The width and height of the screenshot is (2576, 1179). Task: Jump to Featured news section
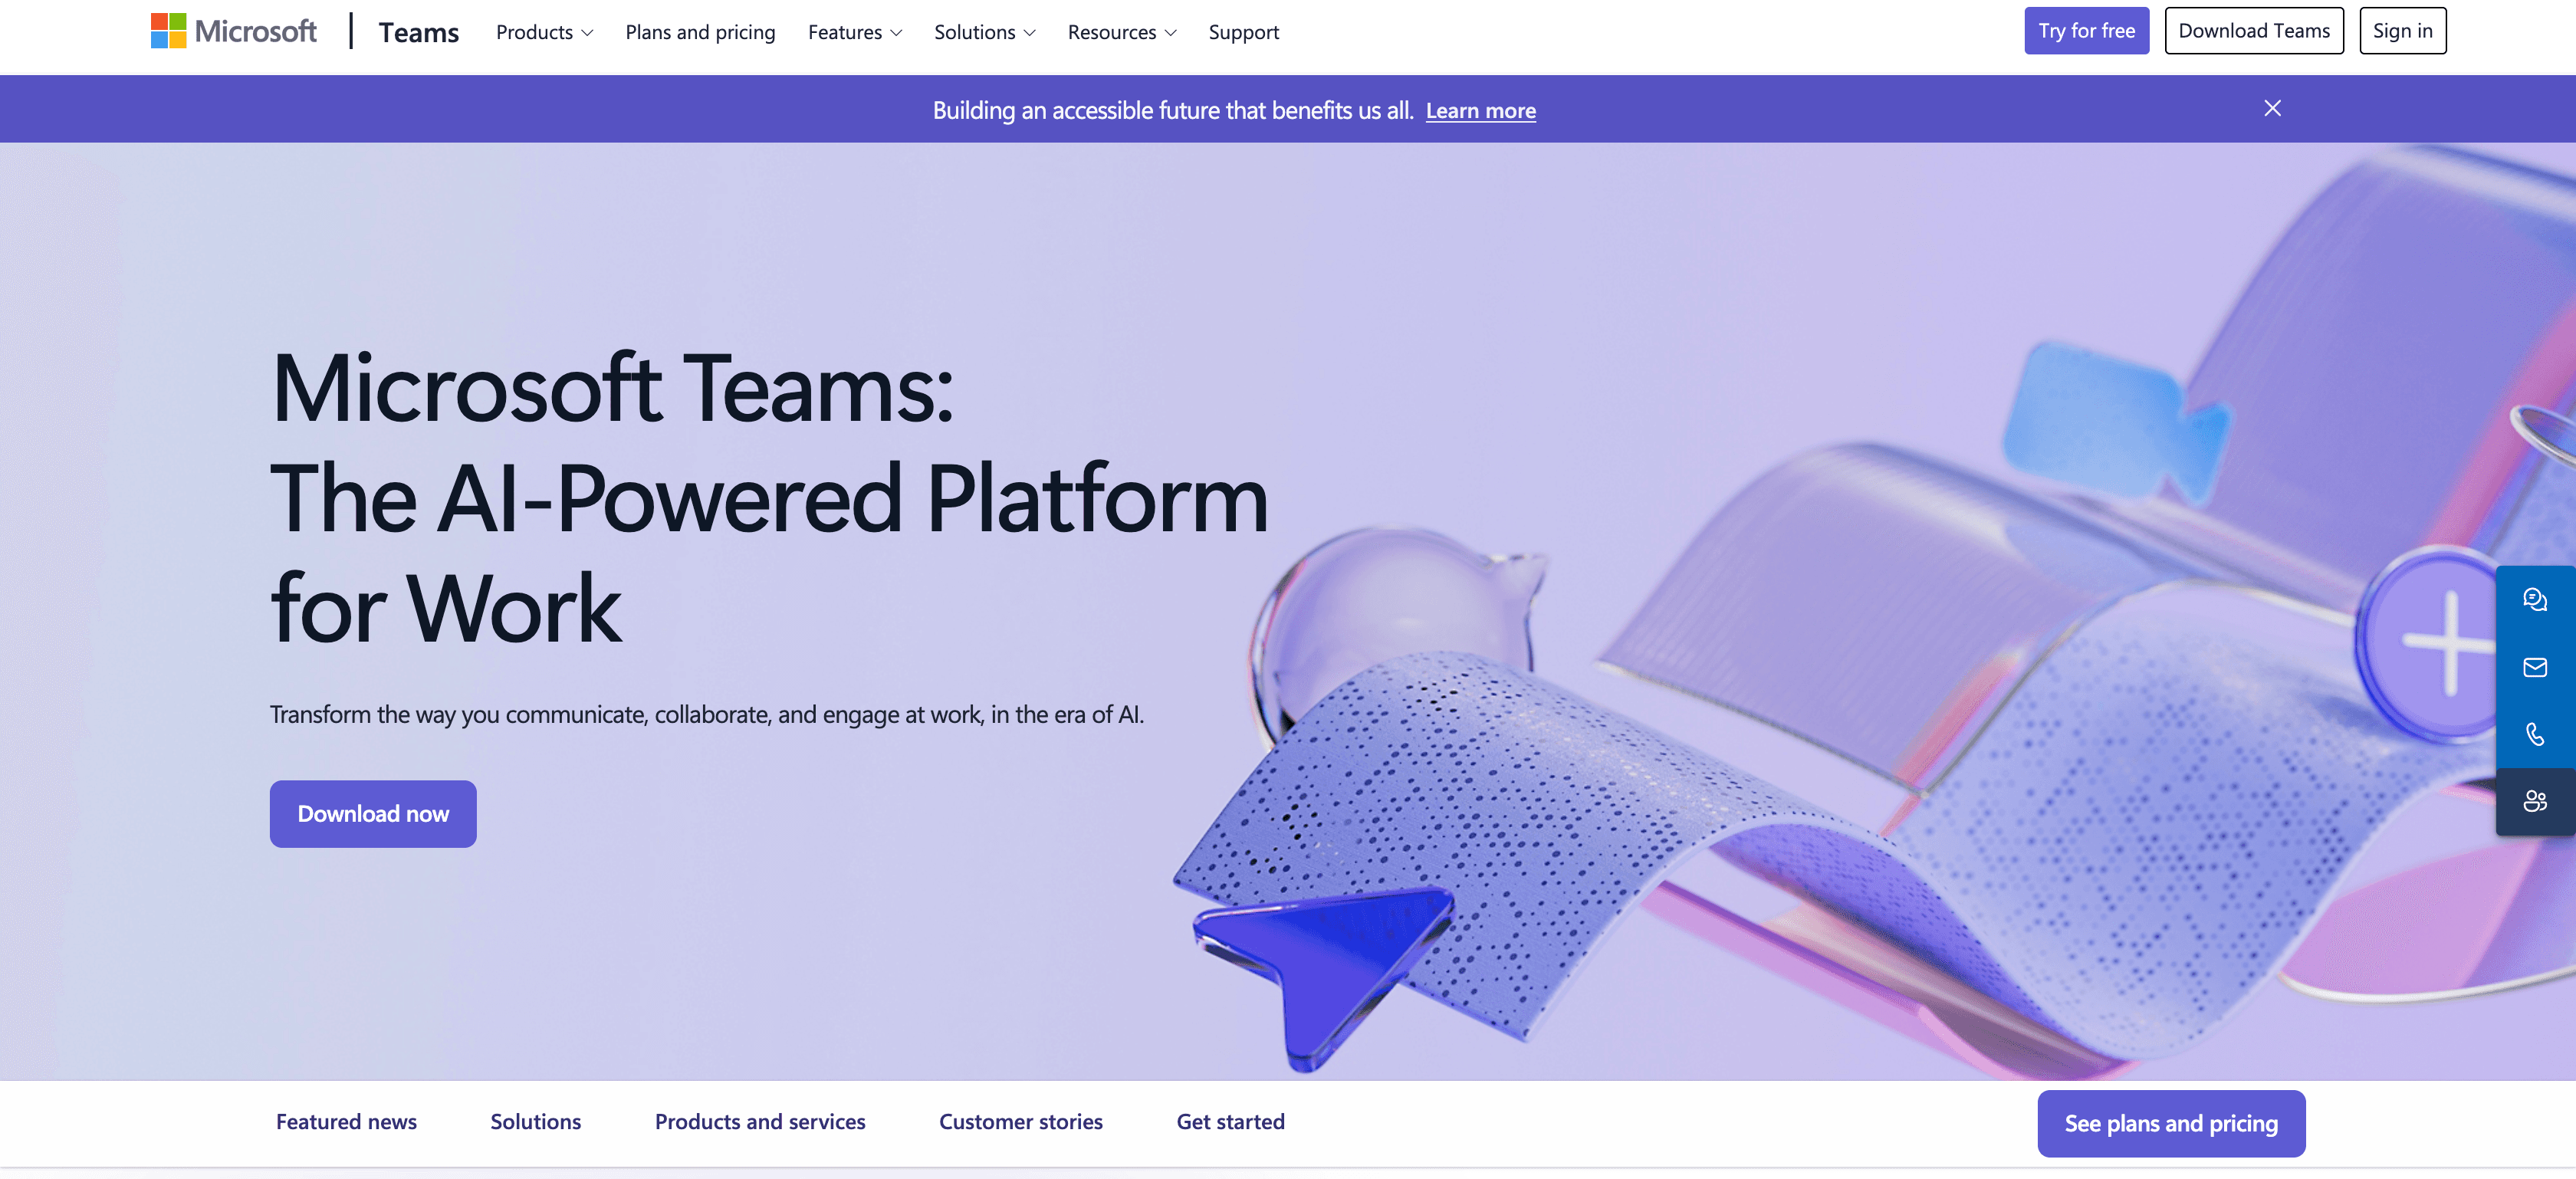346,1122
